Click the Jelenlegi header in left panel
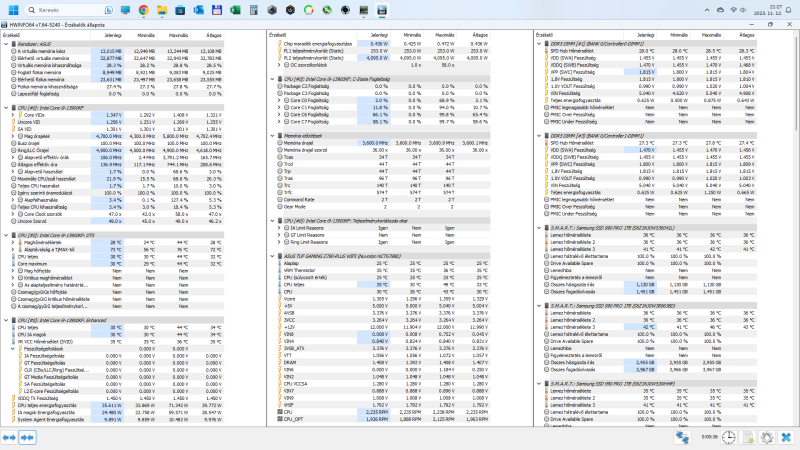Screen dimensions: 800x450 coord(107,35)
